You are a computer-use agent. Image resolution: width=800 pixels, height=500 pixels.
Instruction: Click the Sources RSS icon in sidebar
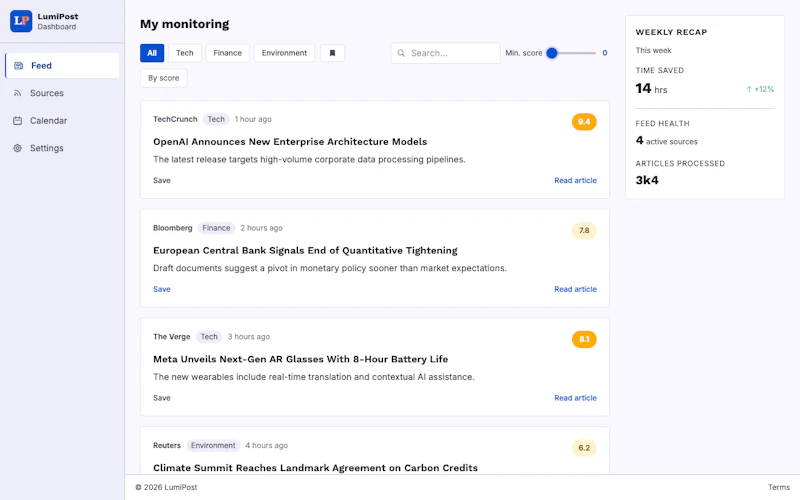(17, 93)
